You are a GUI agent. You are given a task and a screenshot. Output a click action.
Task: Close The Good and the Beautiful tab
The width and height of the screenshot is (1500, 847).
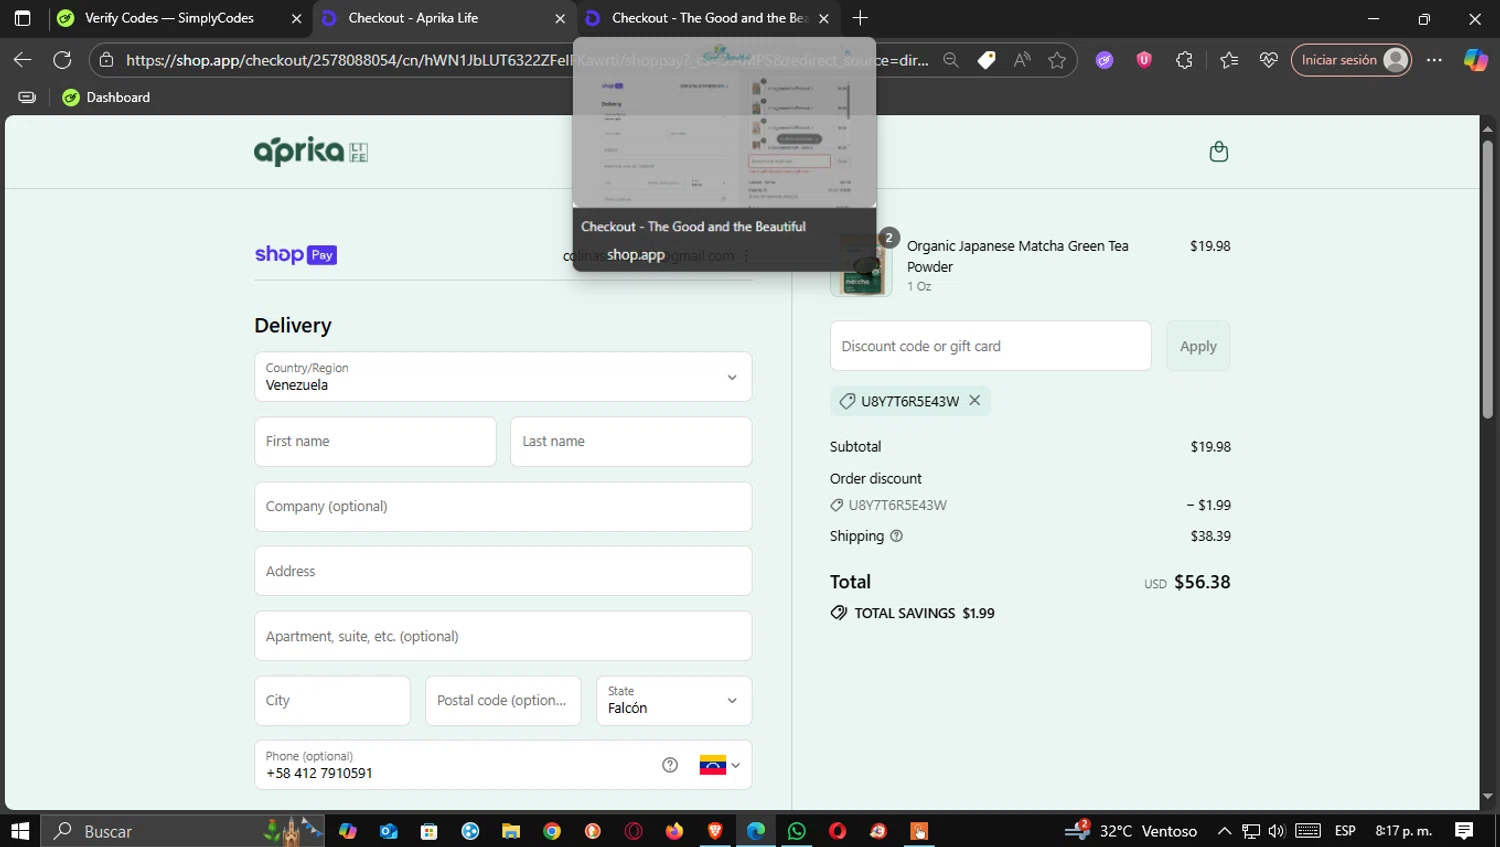point(823,18)
